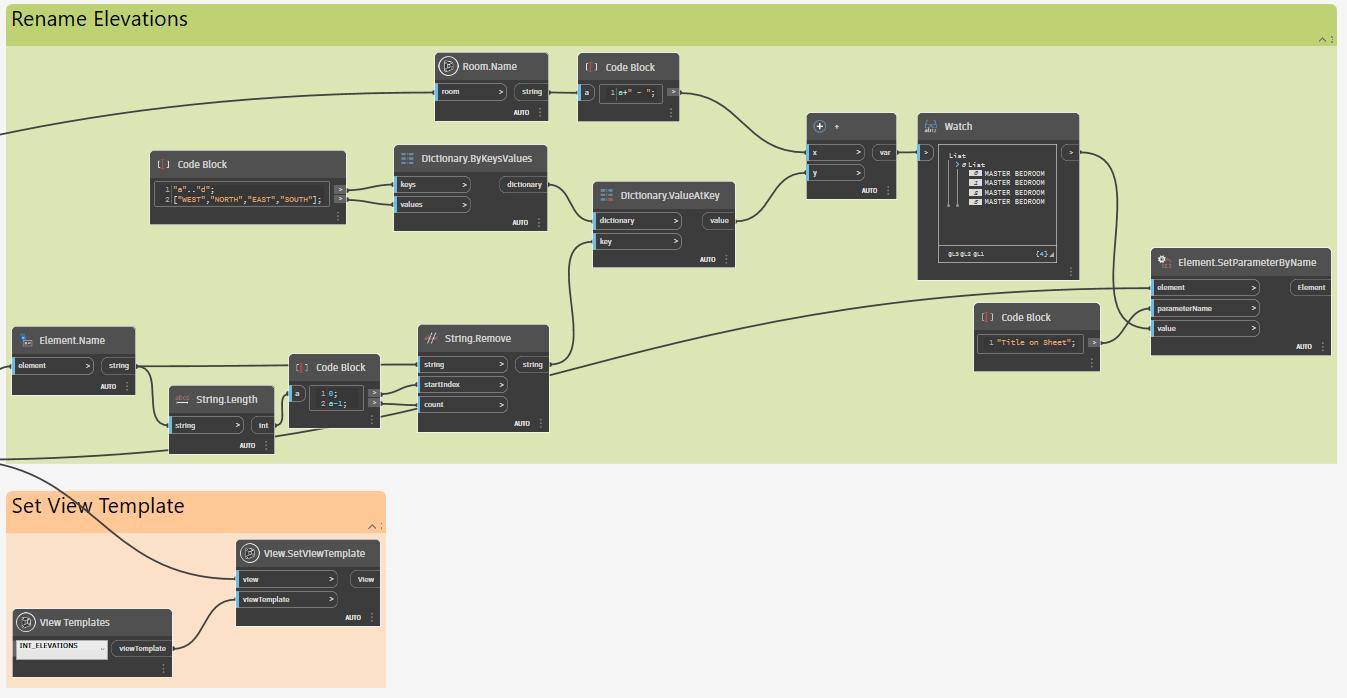This screenshot has height=698, width=1347.
Task: Click the "dictionary" input port on Dictionary.ValueAtKey
Action: (x=638, y=221)
